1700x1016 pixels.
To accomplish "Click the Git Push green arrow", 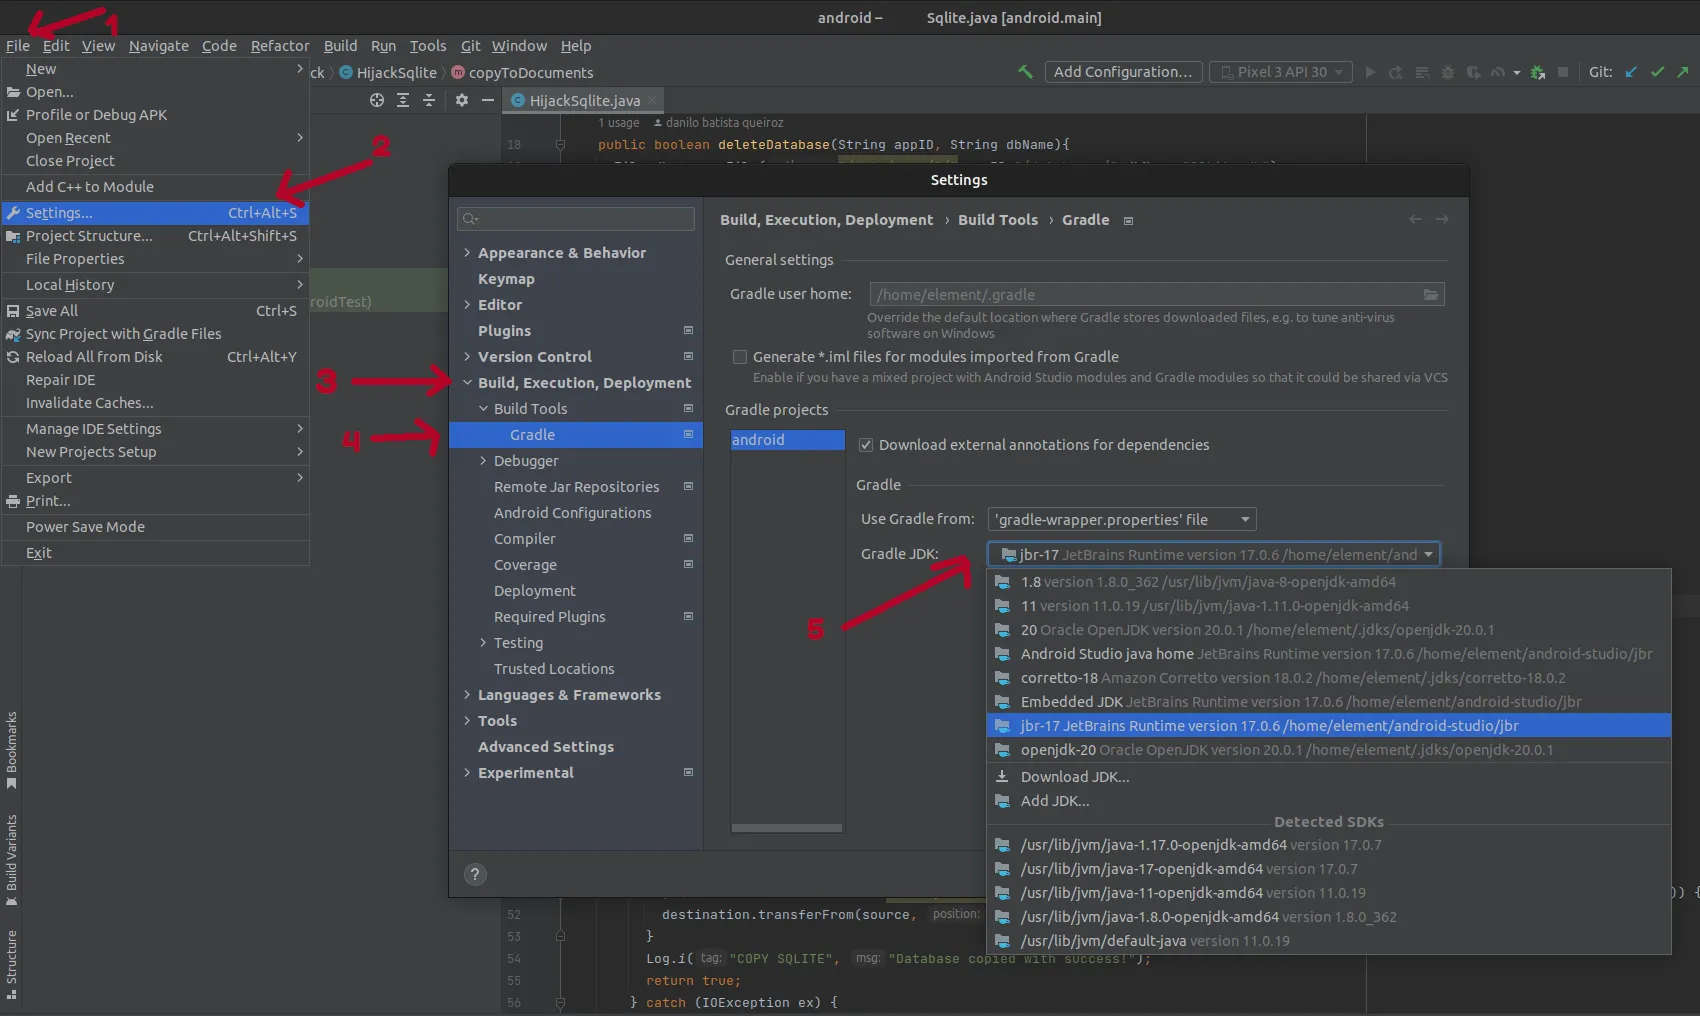I will (1683, 72).
